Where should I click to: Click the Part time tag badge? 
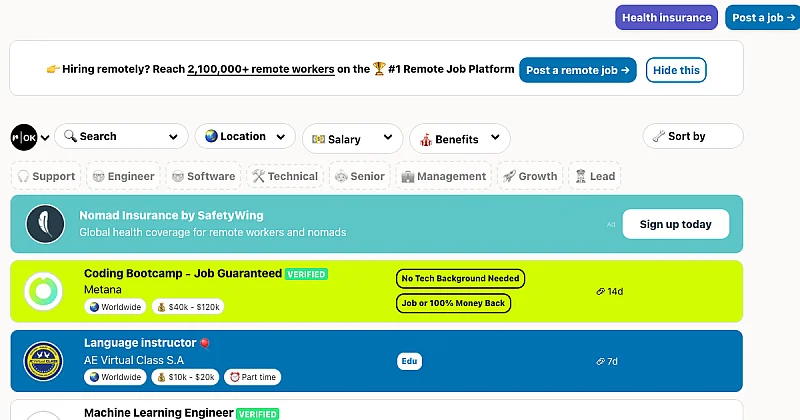252,377
